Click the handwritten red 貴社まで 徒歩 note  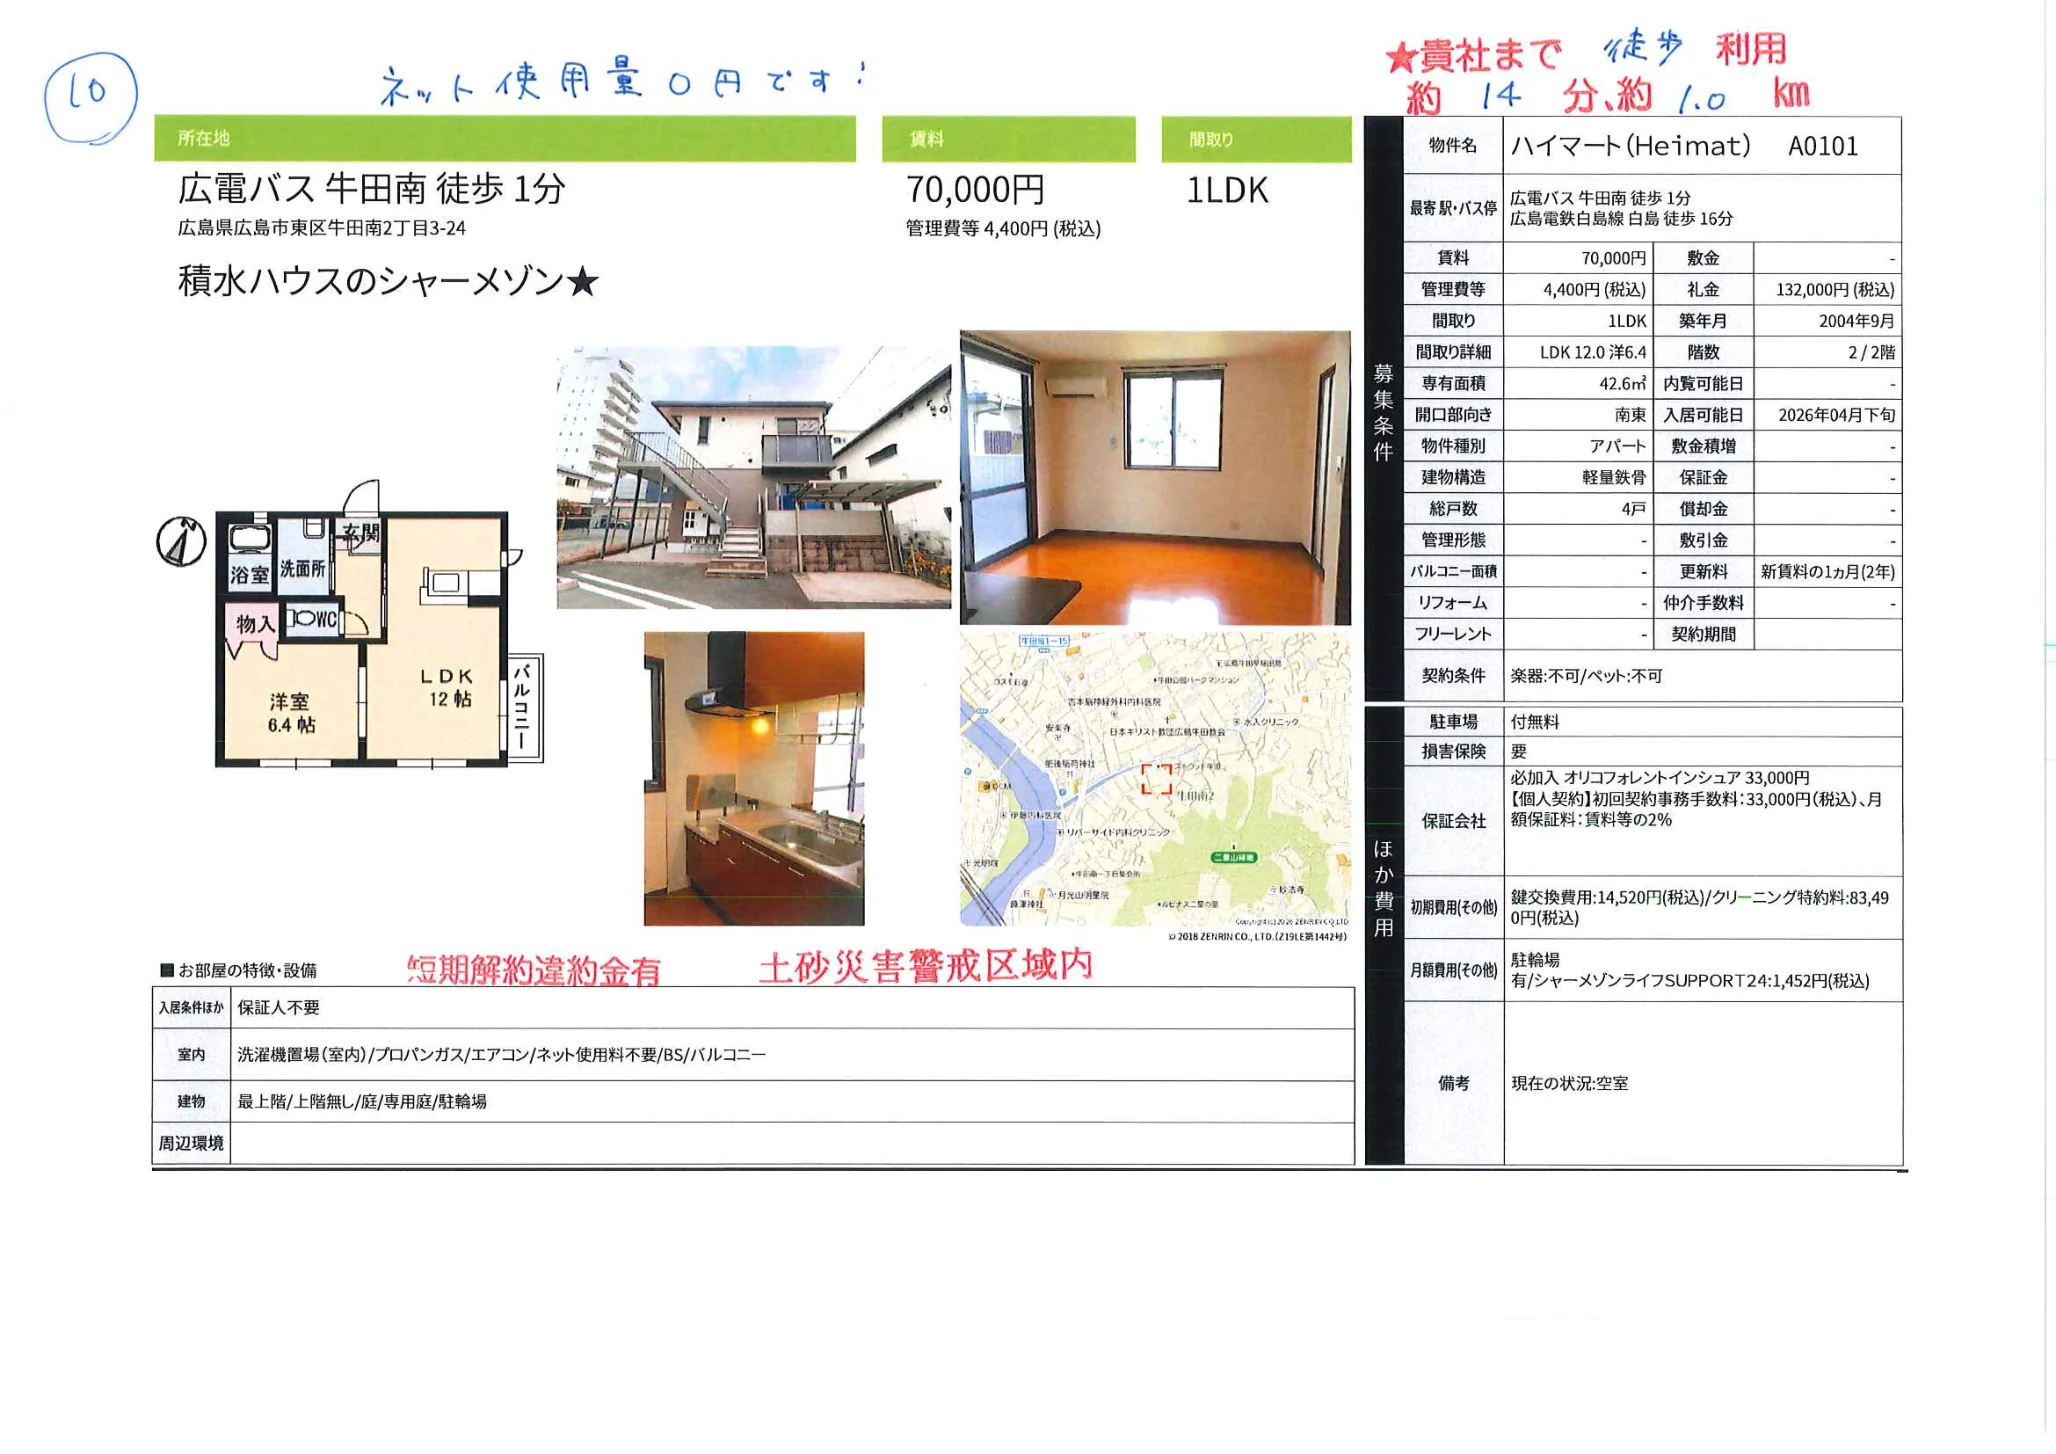pyautogui.click(x=1598, y=72)
